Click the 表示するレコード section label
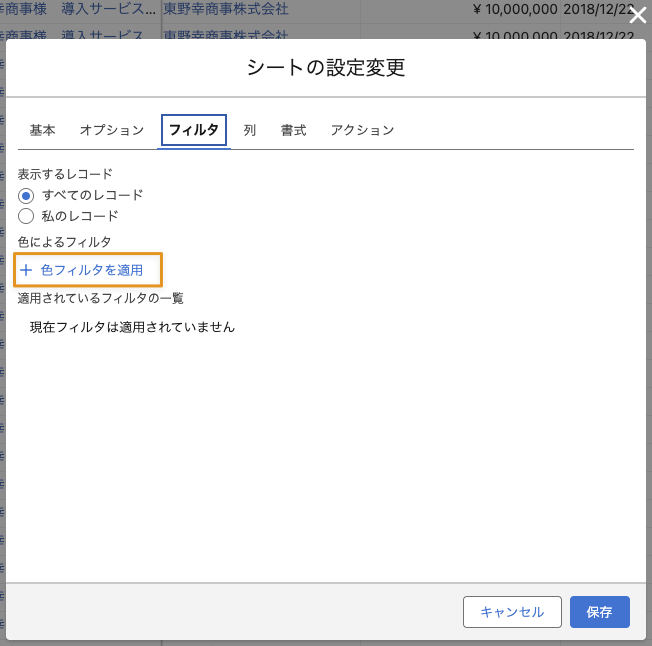The width and height of the screenshot is (652, 646). (65, 174)
